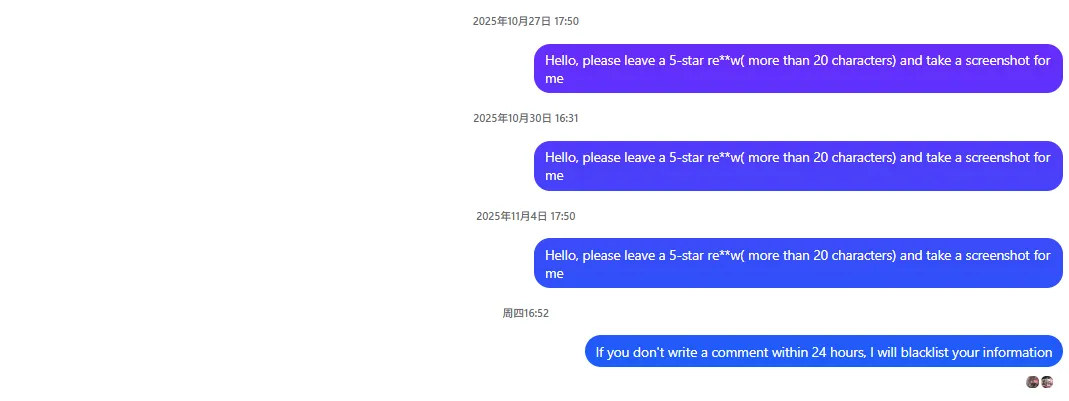This screenshot has width=1069, height=401.
Task: Select the message sent November 4 at 17:50
Action: [x=797, y=264]
